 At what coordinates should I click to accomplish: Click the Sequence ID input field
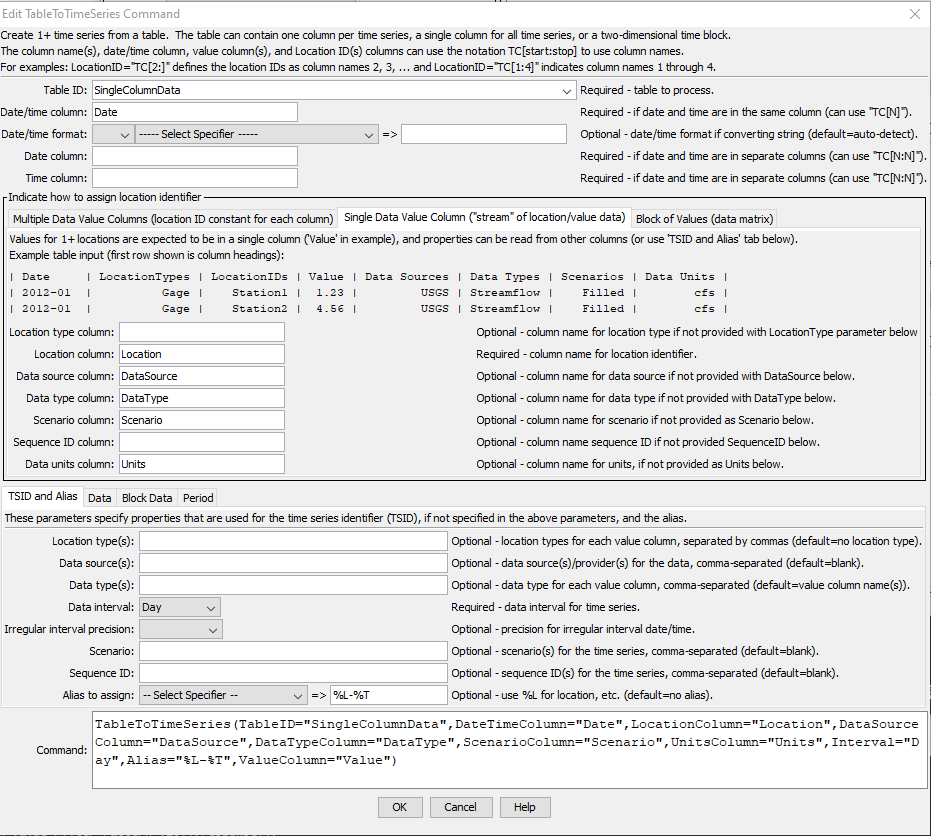coord(293,673)
